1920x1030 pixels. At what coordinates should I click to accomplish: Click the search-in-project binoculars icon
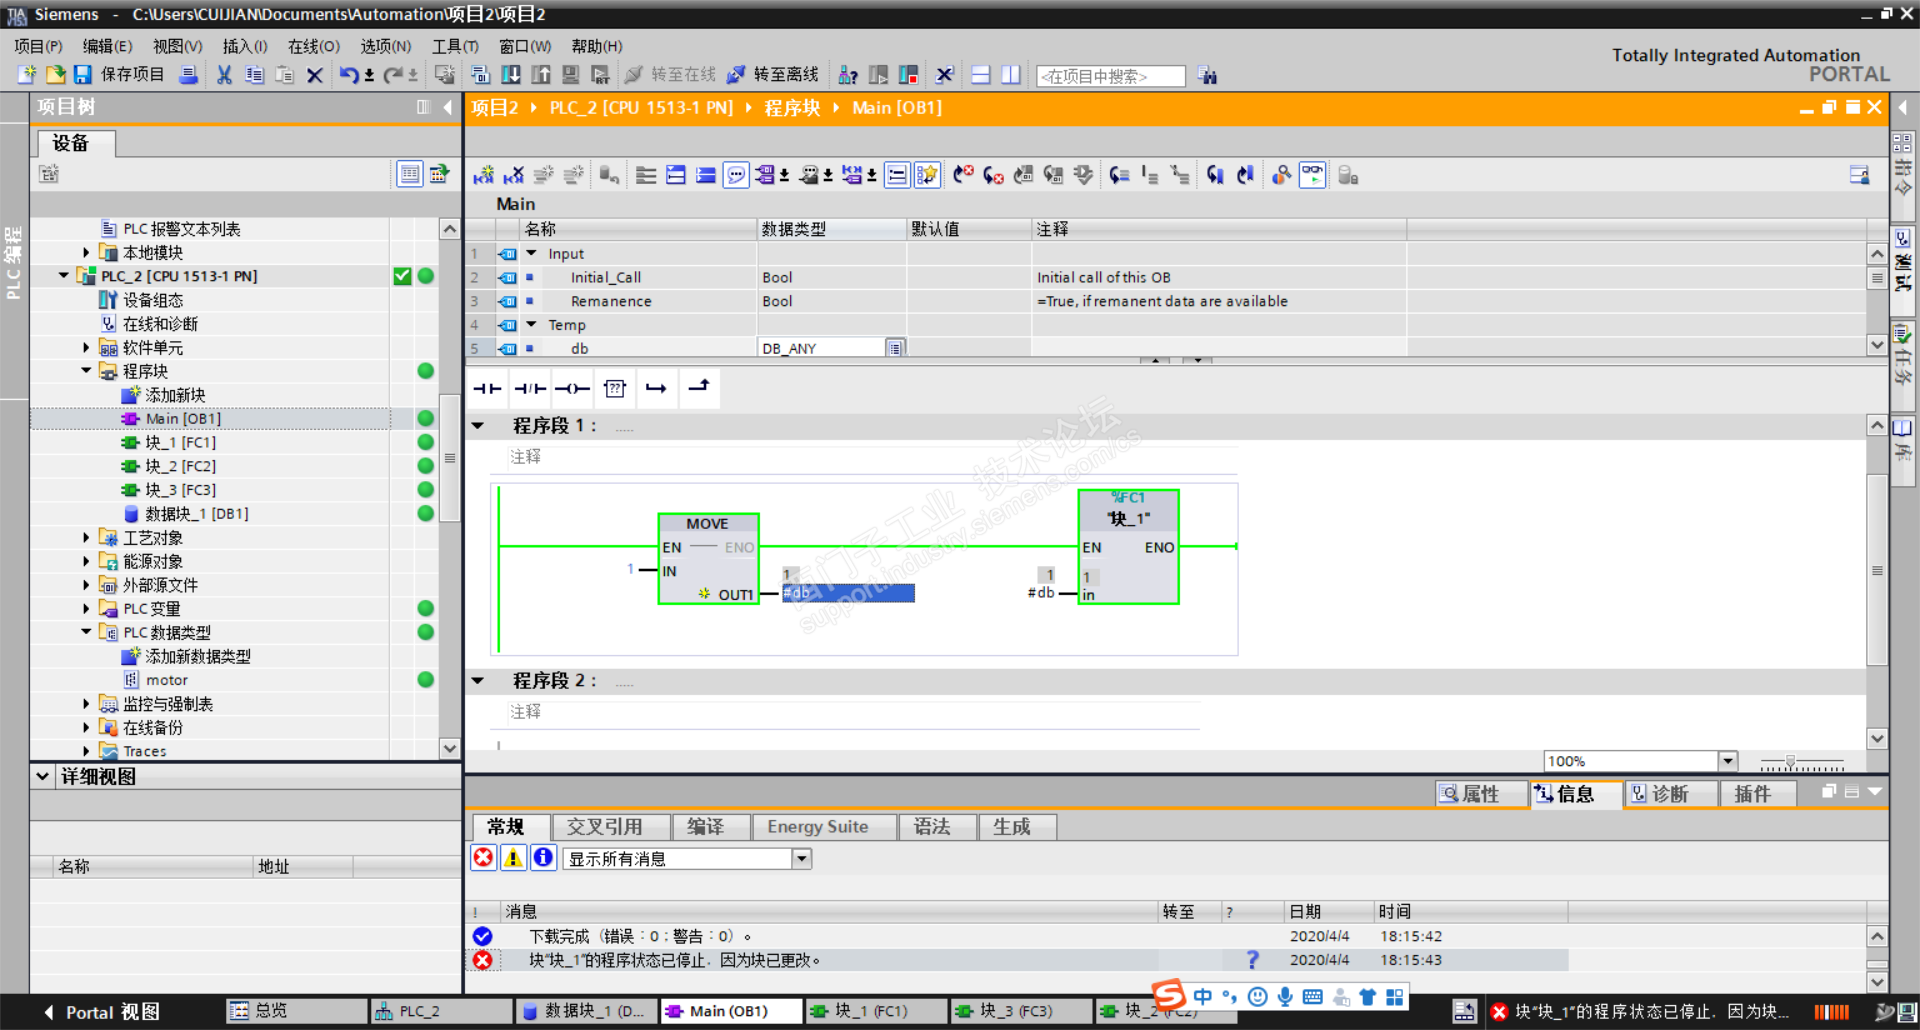click(x=1207, y=75)
